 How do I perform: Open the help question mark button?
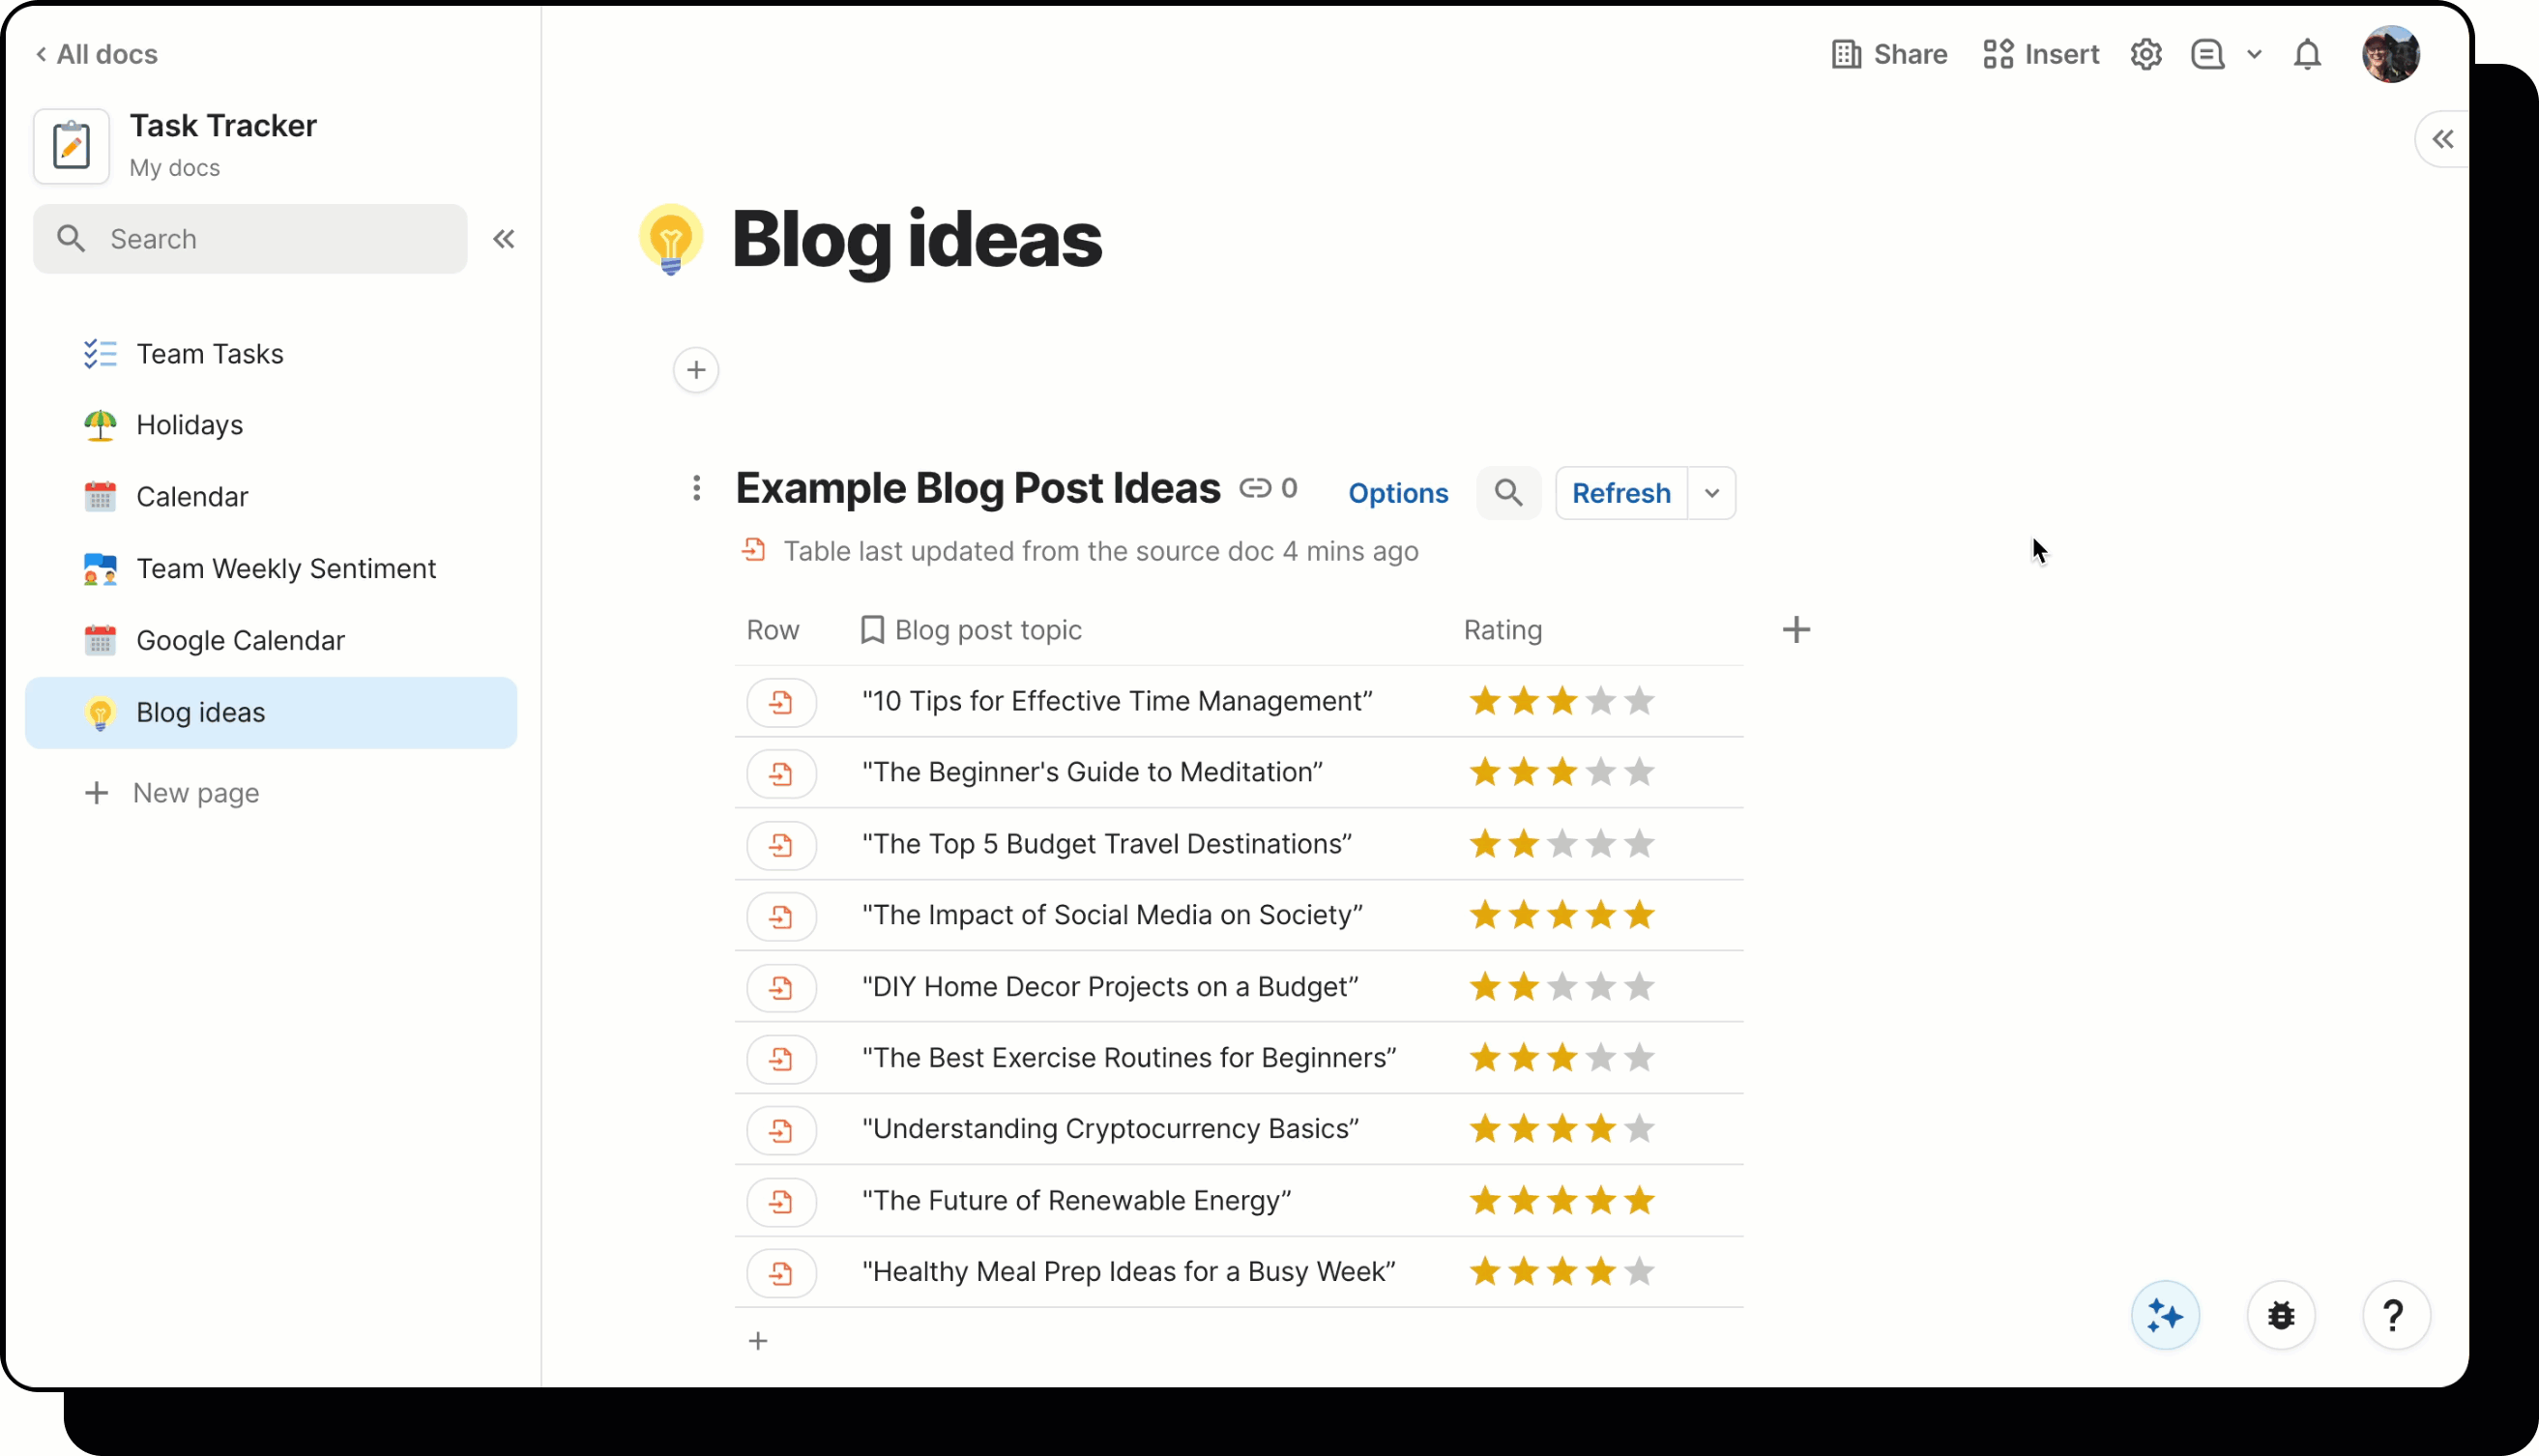click(2394, 1315)
